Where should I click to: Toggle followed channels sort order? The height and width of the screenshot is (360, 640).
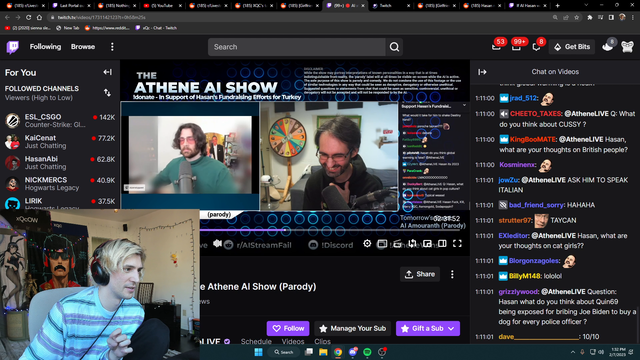pyautogui.click(x=107, y=93)
